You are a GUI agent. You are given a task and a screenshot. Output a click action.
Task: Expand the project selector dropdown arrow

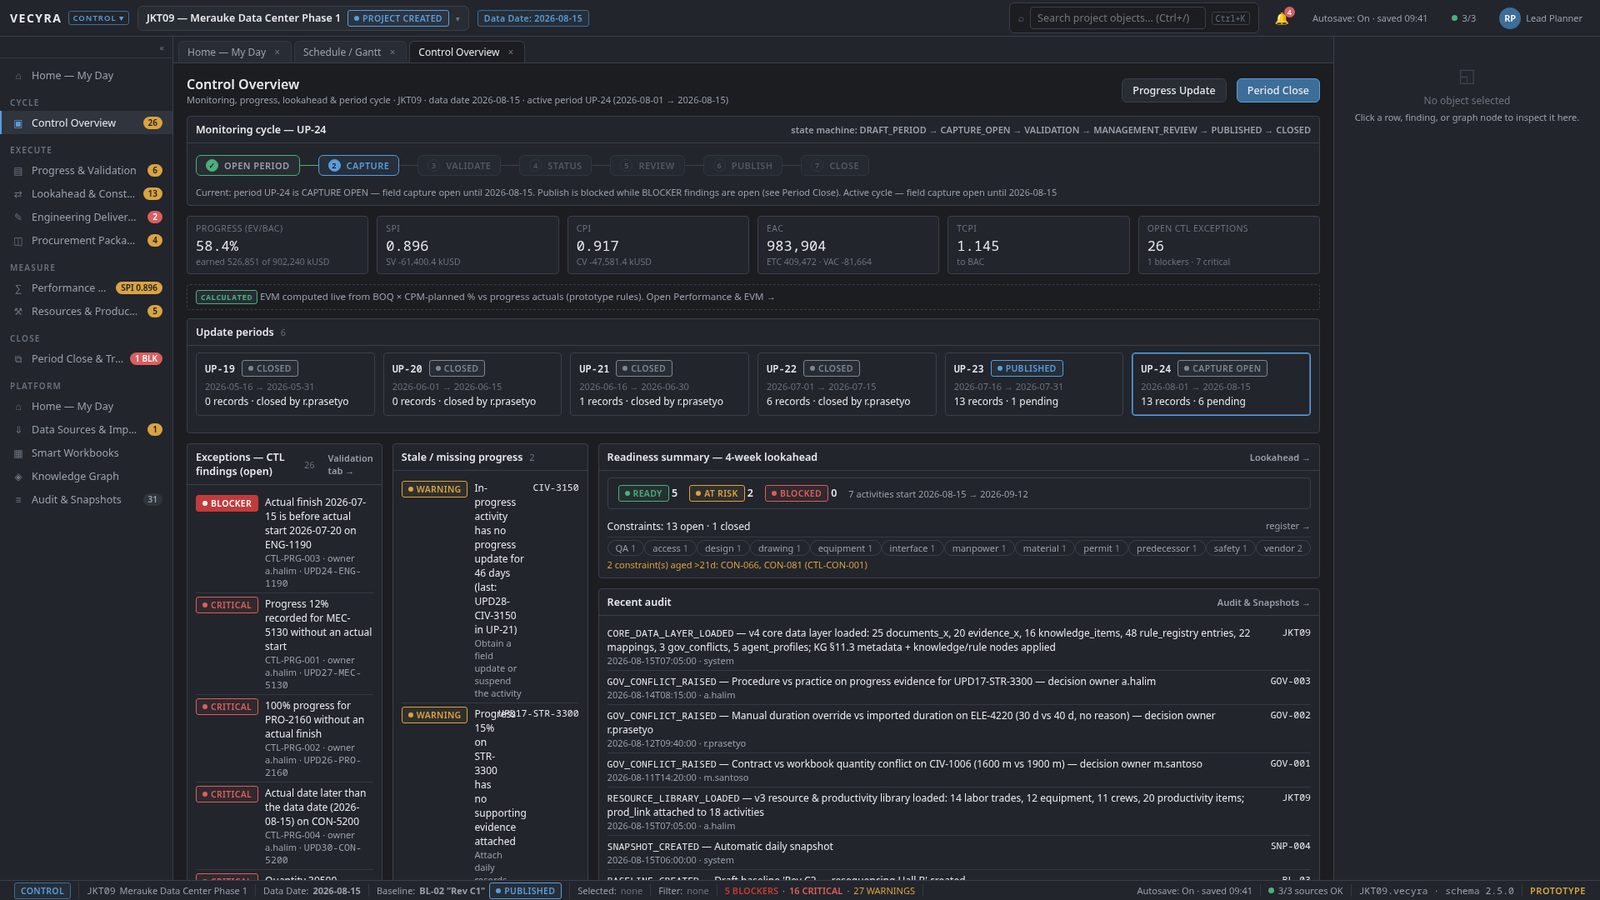(x=458, y=18)
